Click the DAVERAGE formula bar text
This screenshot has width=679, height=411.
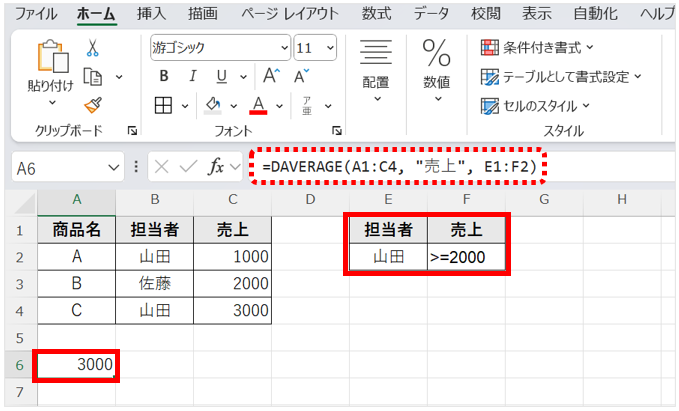[399, 166]
